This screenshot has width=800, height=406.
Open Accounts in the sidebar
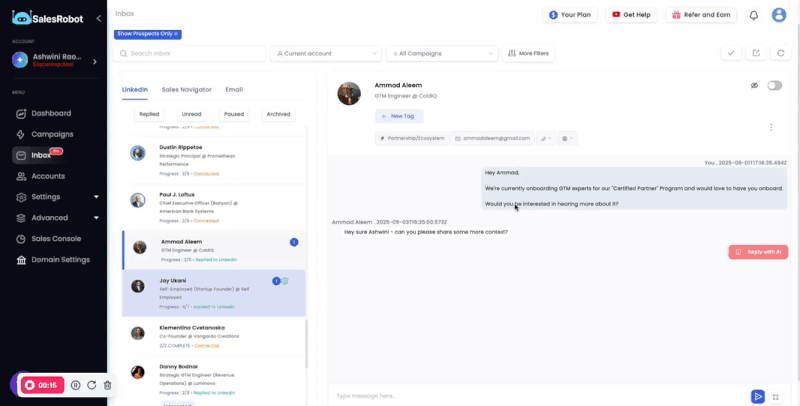point(48,176)
